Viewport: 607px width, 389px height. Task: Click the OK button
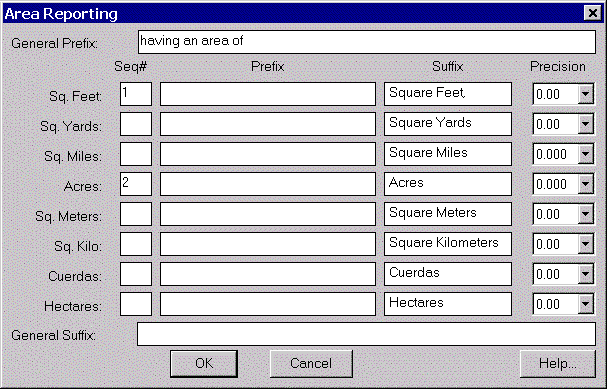point(204,363)
